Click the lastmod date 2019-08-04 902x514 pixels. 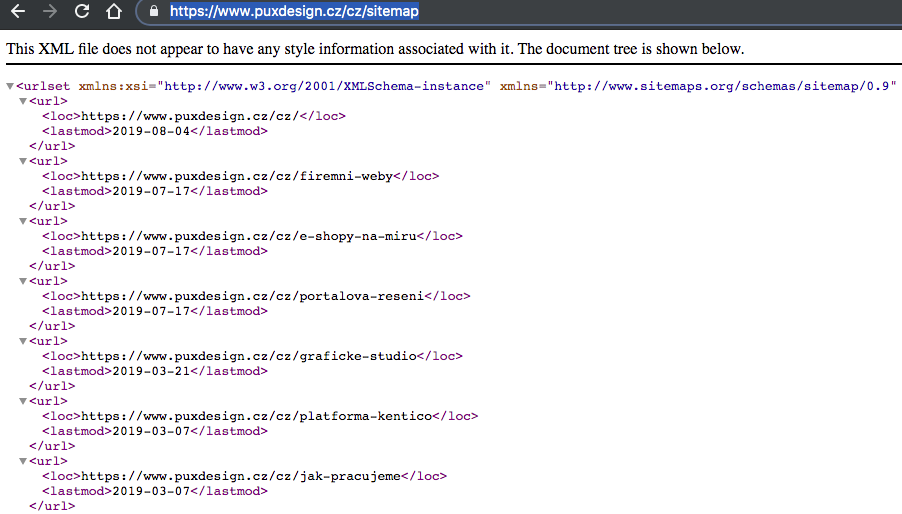pyautogui.click(x=149, y=131)
